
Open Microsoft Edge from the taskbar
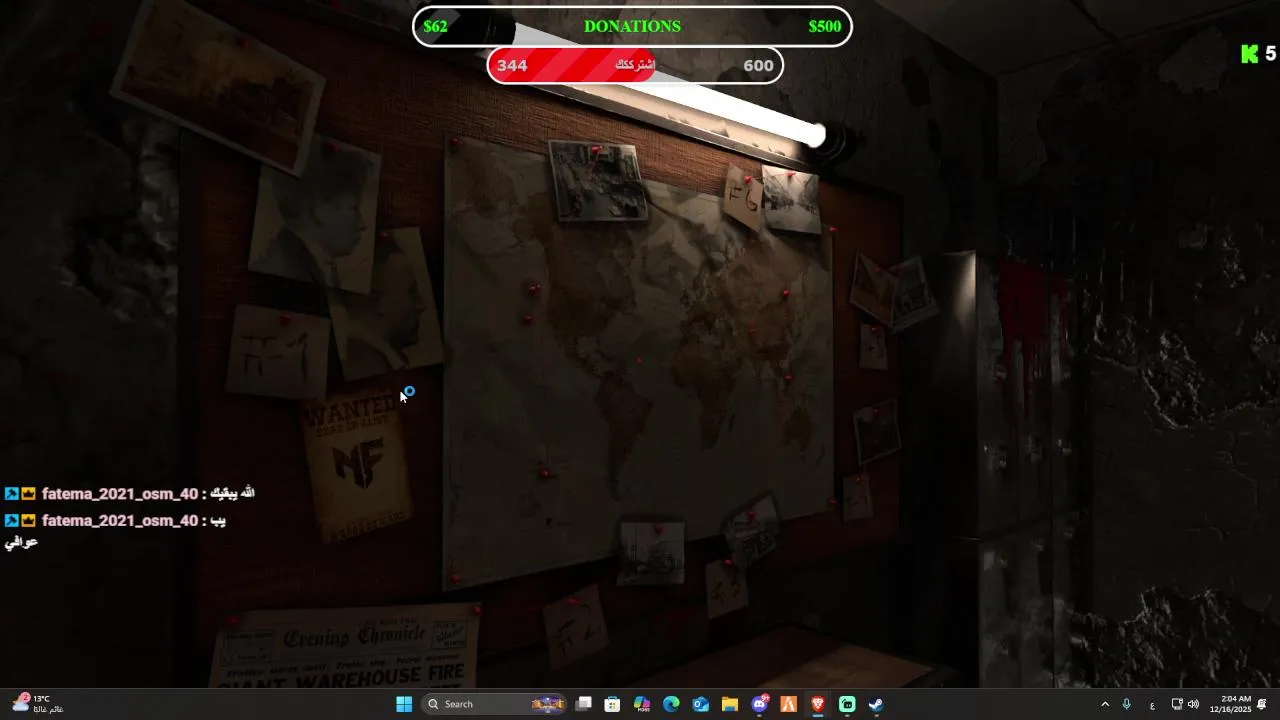point(671,704)
